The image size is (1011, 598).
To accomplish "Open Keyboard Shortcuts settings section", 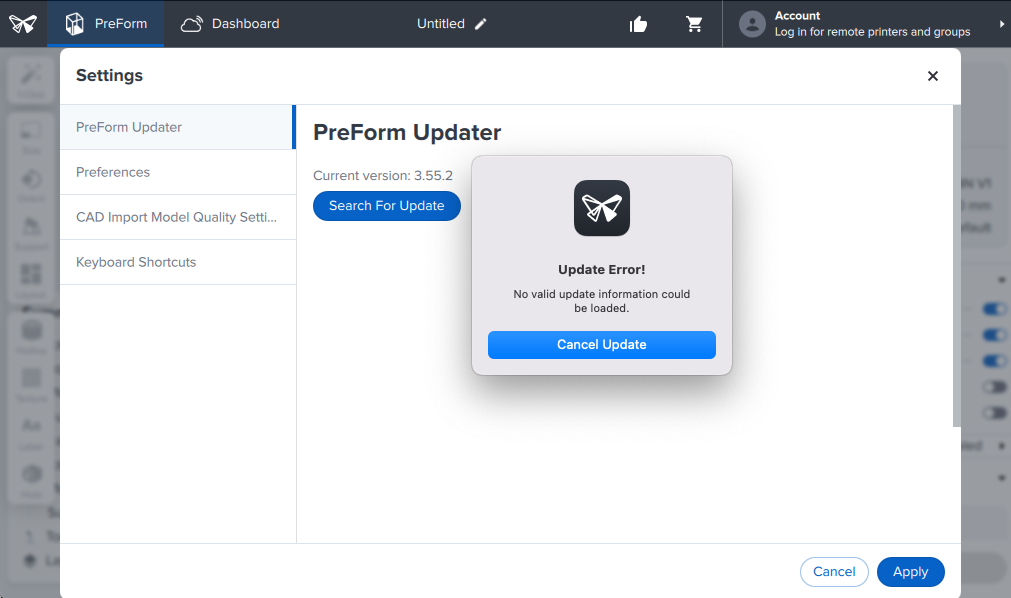I will pos(178,263).
